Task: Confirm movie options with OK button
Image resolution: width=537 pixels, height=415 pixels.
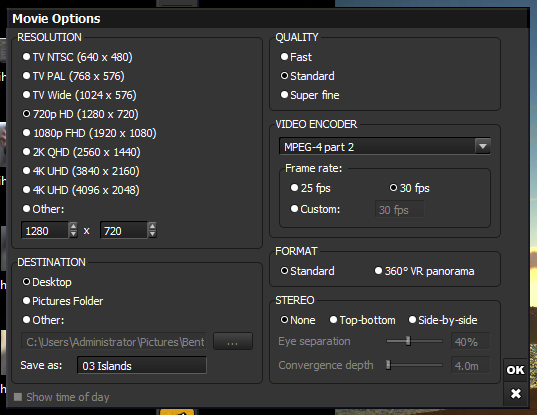Action: [x=515, y=370]
